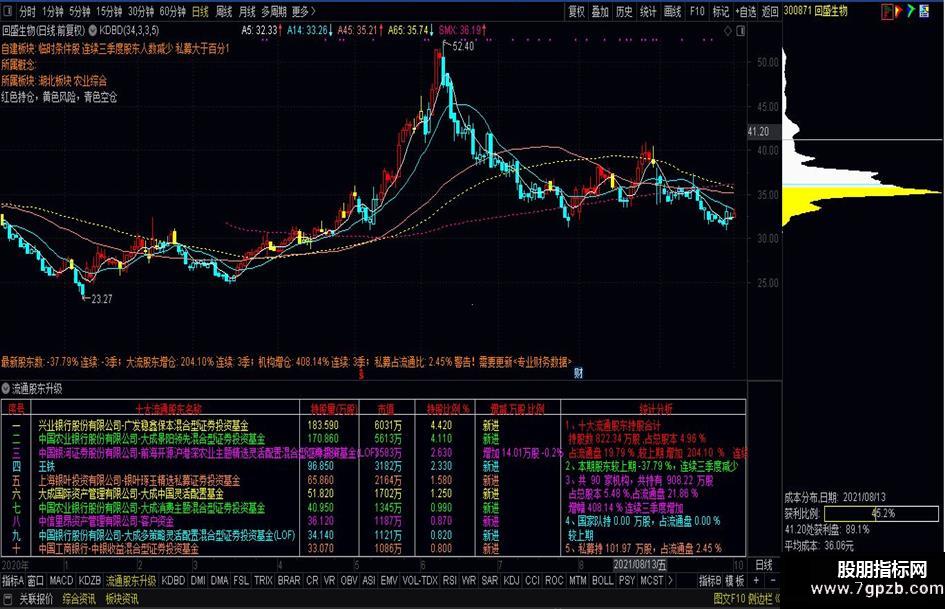945x609 pixels.
Task: Select the 60分钟 period
Action: pos(172,11)
